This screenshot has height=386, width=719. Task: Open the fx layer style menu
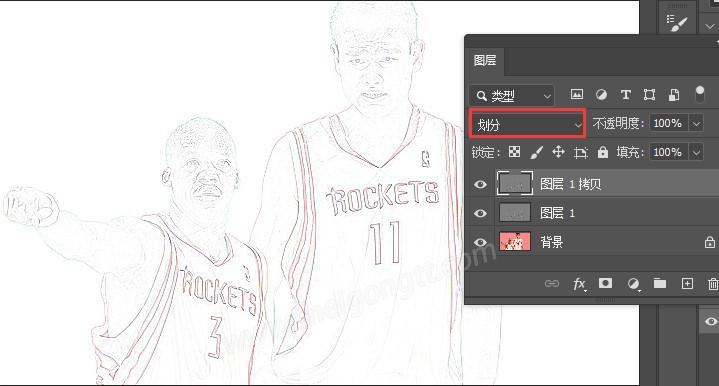(x=580, y=284)
